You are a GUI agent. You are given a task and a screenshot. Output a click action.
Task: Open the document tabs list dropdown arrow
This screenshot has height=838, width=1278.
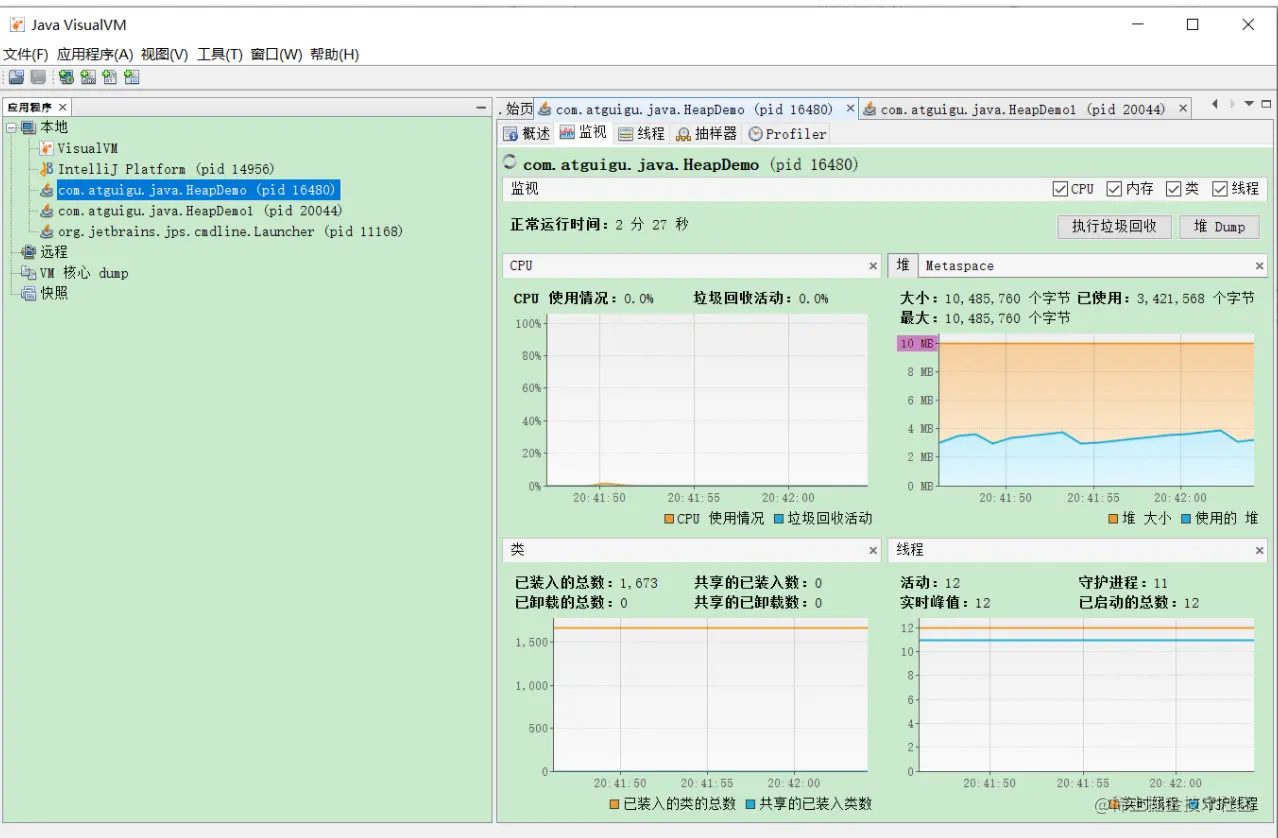tap(1249, 104)
